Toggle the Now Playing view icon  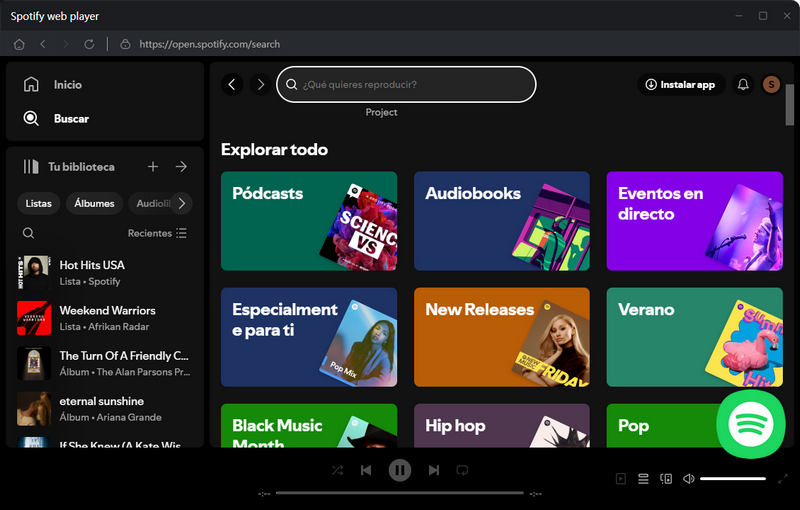pyautogui.click(x=621, y=478)
